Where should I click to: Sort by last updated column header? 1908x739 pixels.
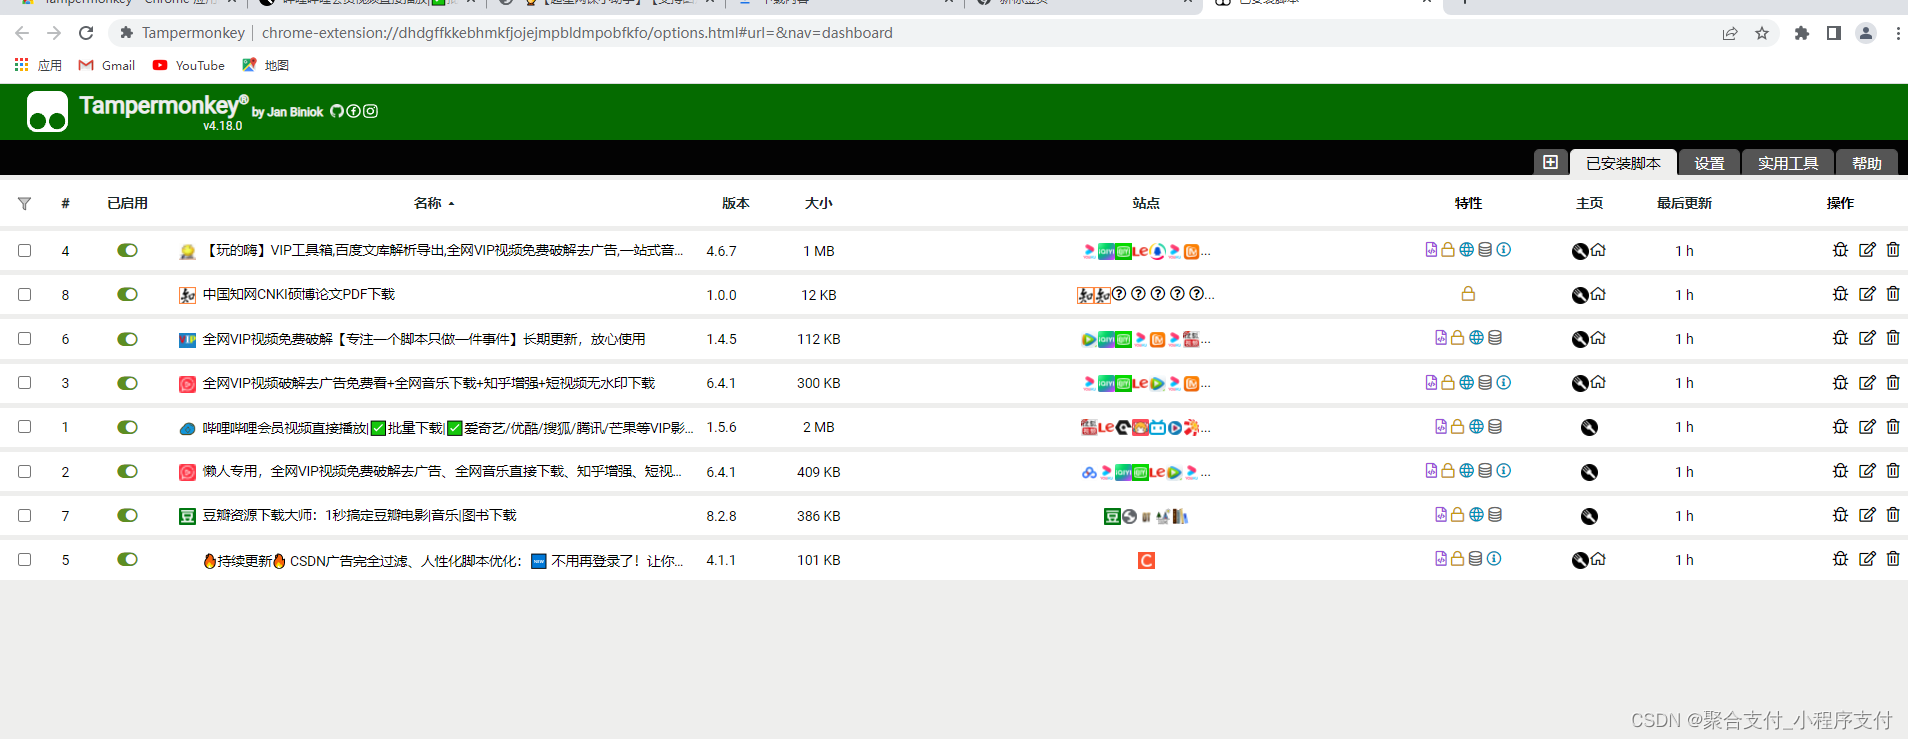click(1684, 203)
